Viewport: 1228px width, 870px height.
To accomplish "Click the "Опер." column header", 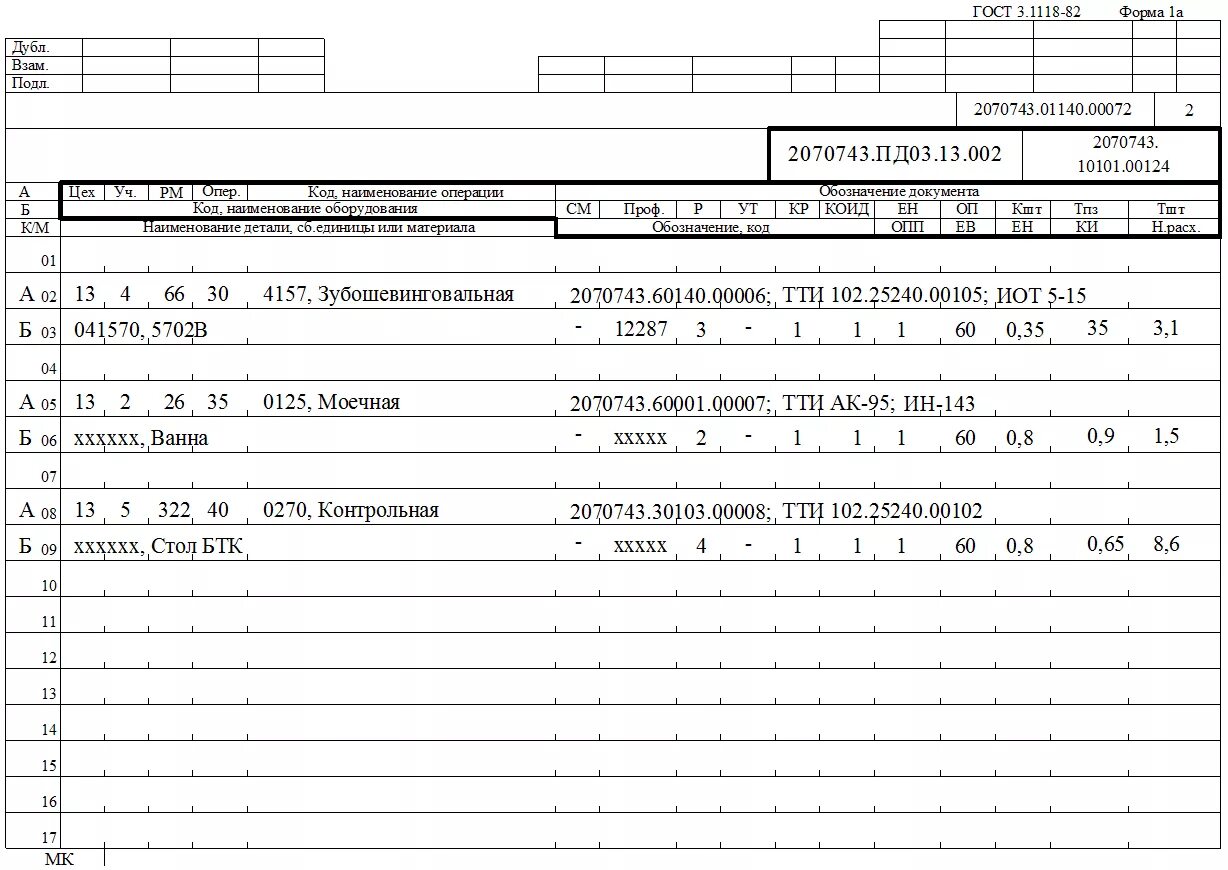I will point(221,191).
